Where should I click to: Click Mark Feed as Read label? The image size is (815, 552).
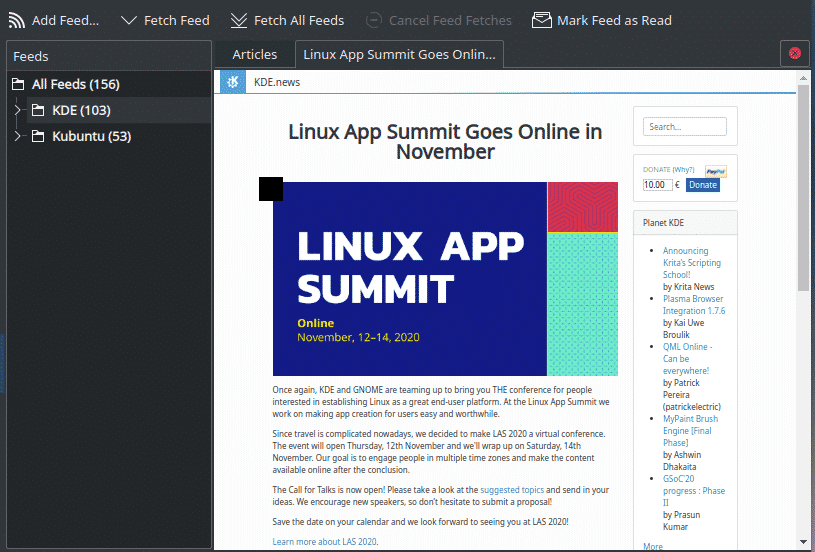point(614,20)
